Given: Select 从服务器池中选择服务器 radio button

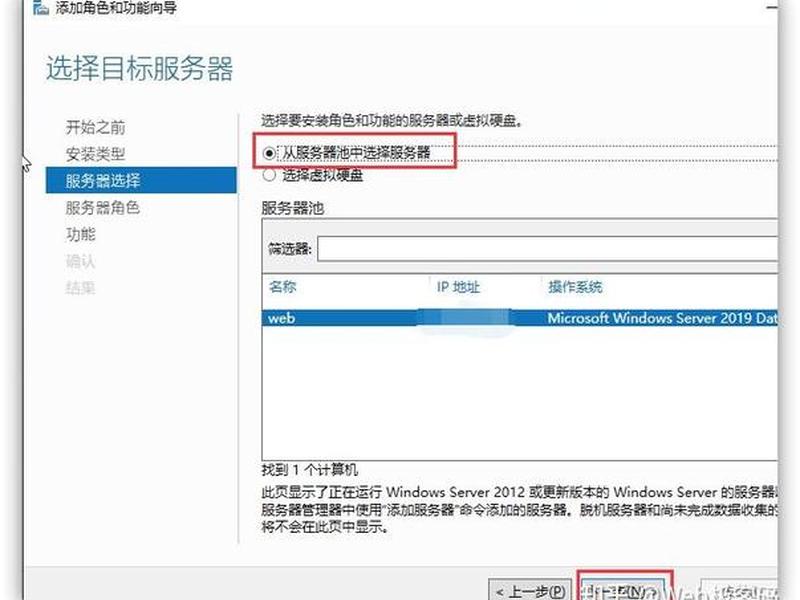Looking at the screenshot, I should coord(269,153).
